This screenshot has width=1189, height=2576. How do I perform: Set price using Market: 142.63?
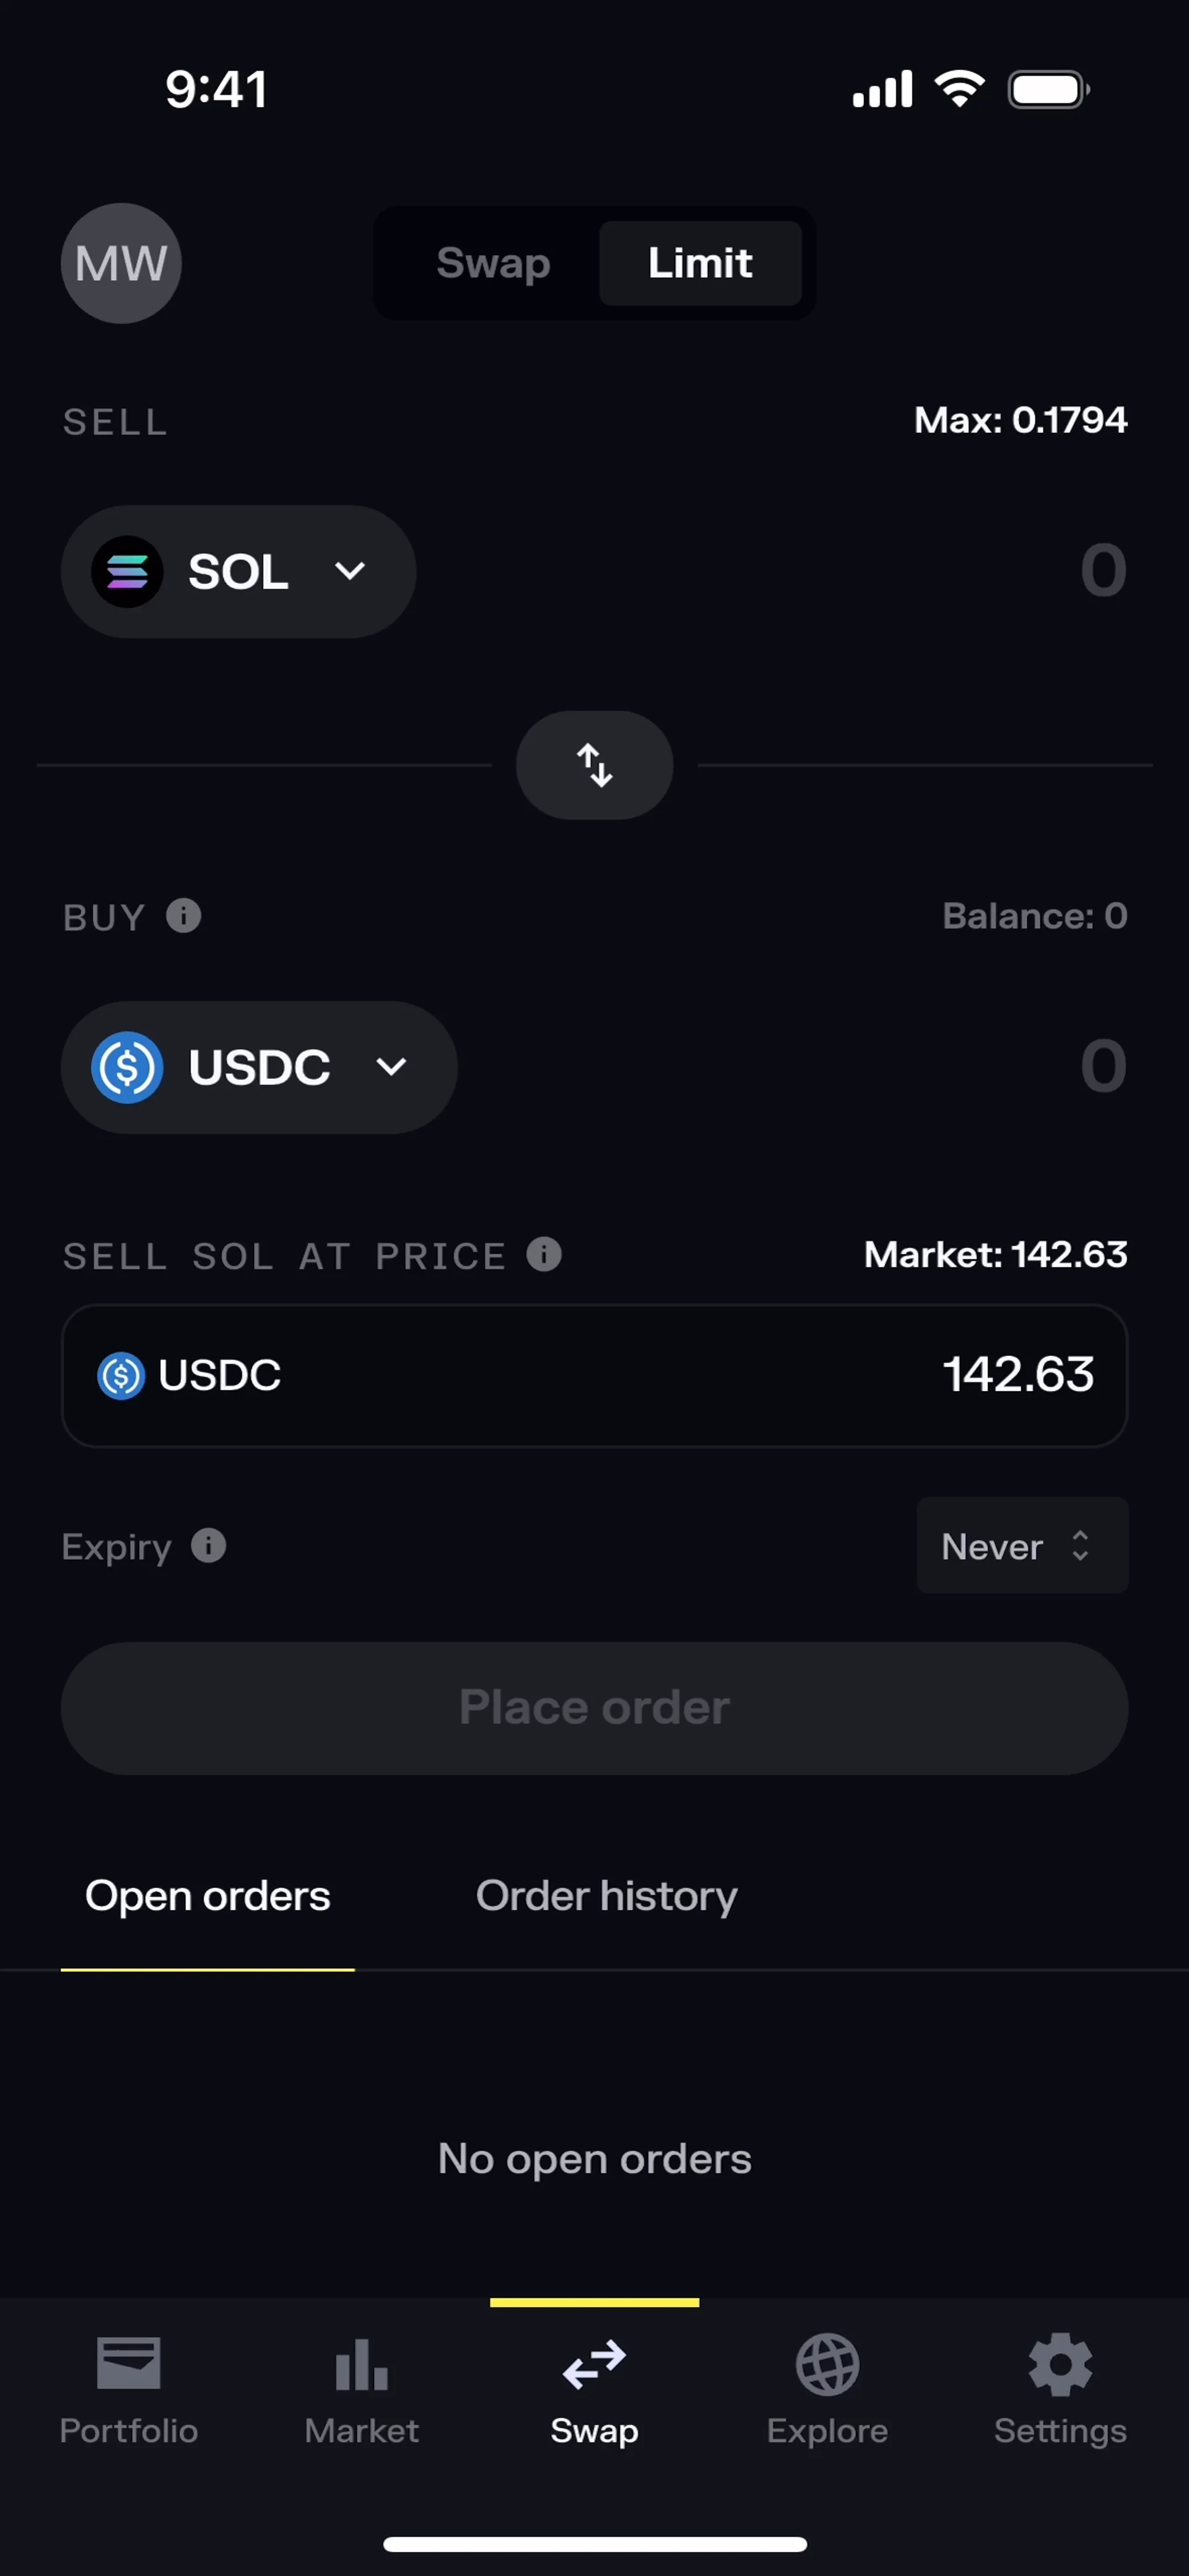tap(995, 1254)
